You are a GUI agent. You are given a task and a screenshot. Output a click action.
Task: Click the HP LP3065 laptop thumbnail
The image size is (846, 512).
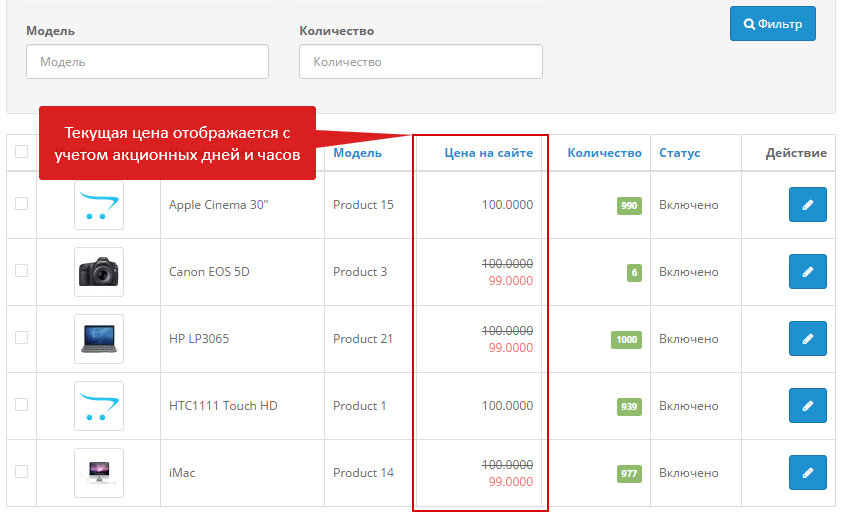[x=99, y=339]
